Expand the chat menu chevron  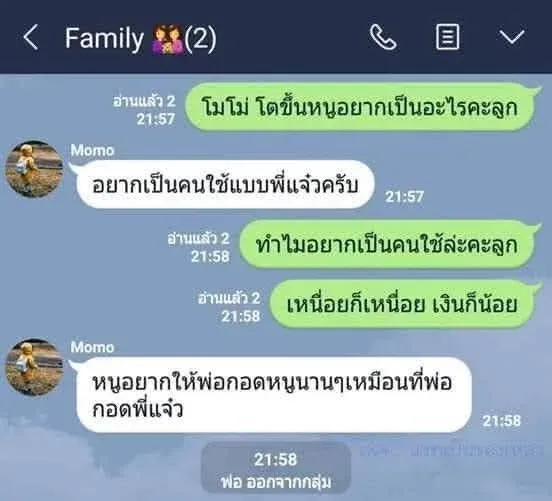click(512, 37)
